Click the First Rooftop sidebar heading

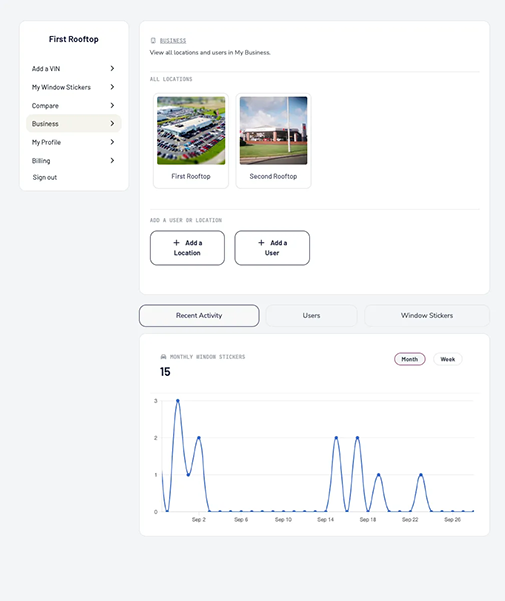pos(74,39)
